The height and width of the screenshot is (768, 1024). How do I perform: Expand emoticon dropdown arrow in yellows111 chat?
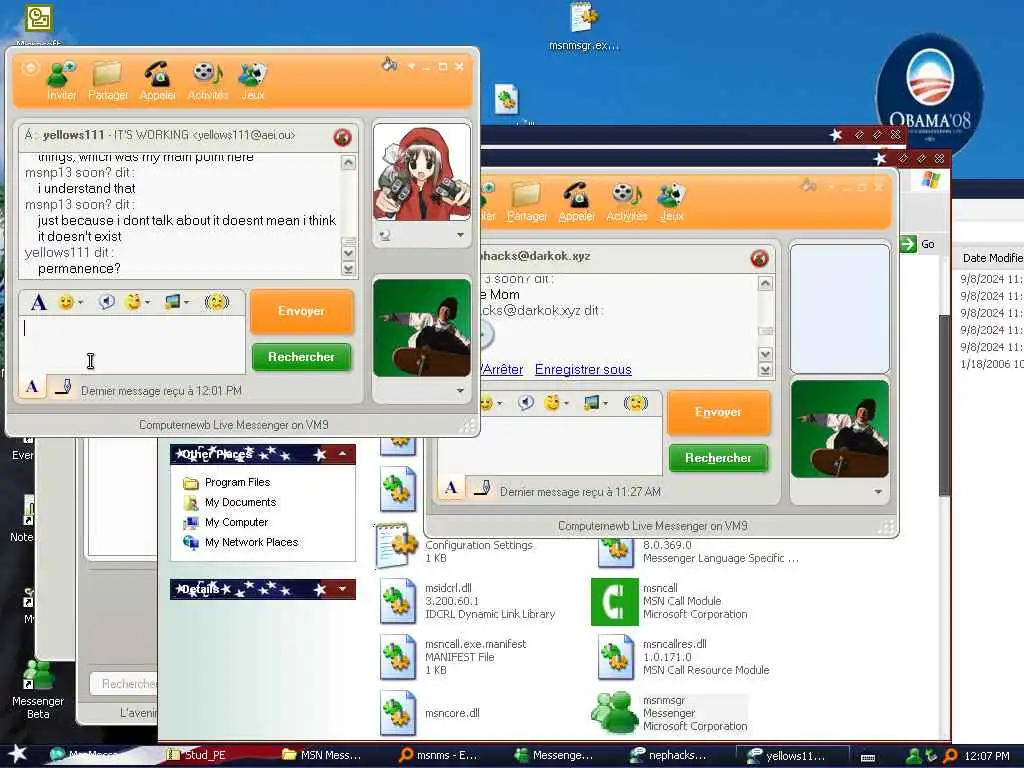[x=80, y=302]
